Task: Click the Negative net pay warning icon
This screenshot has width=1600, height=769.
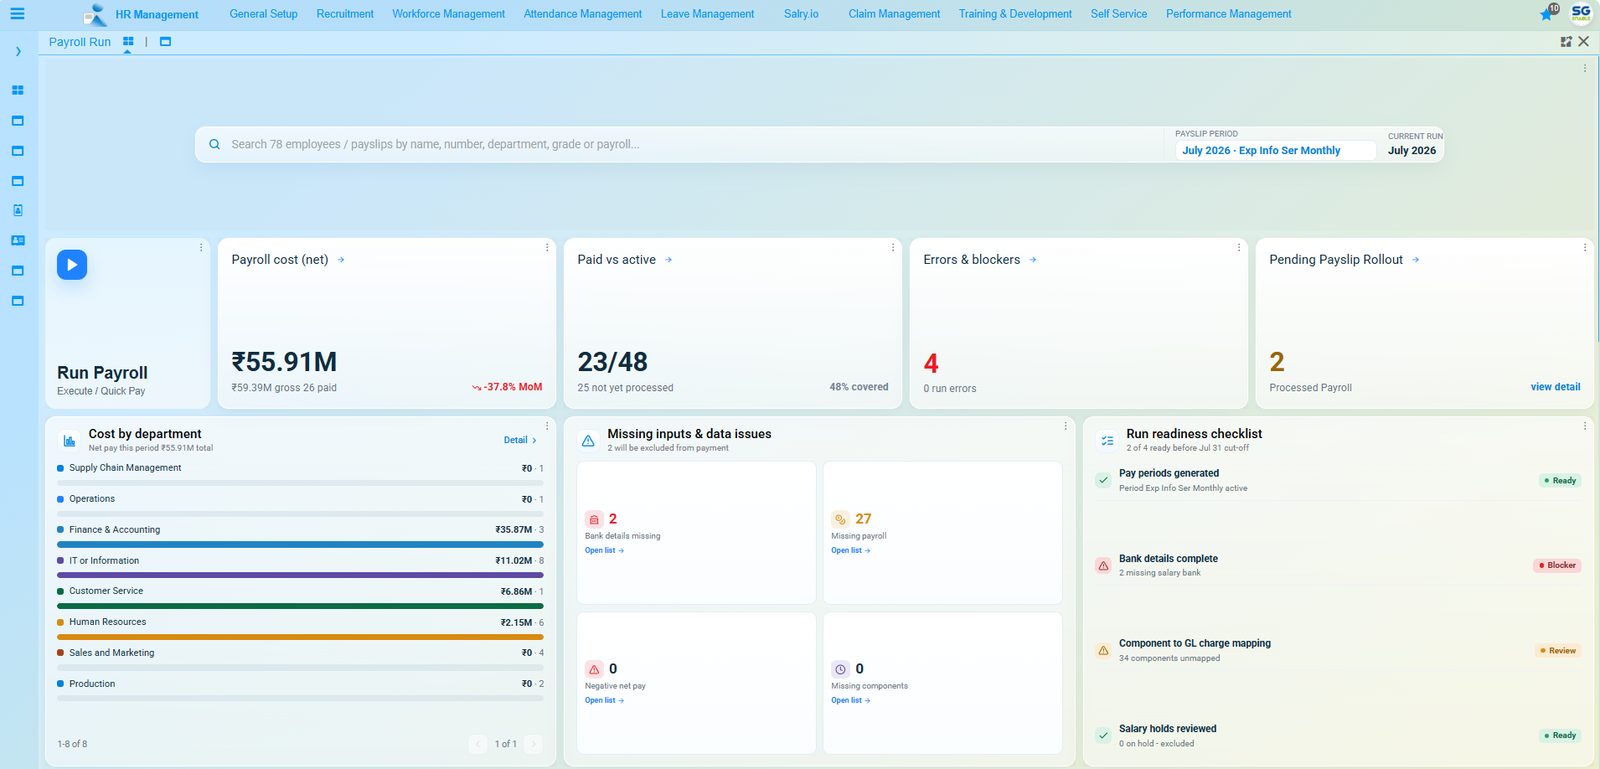Action: 594,669
